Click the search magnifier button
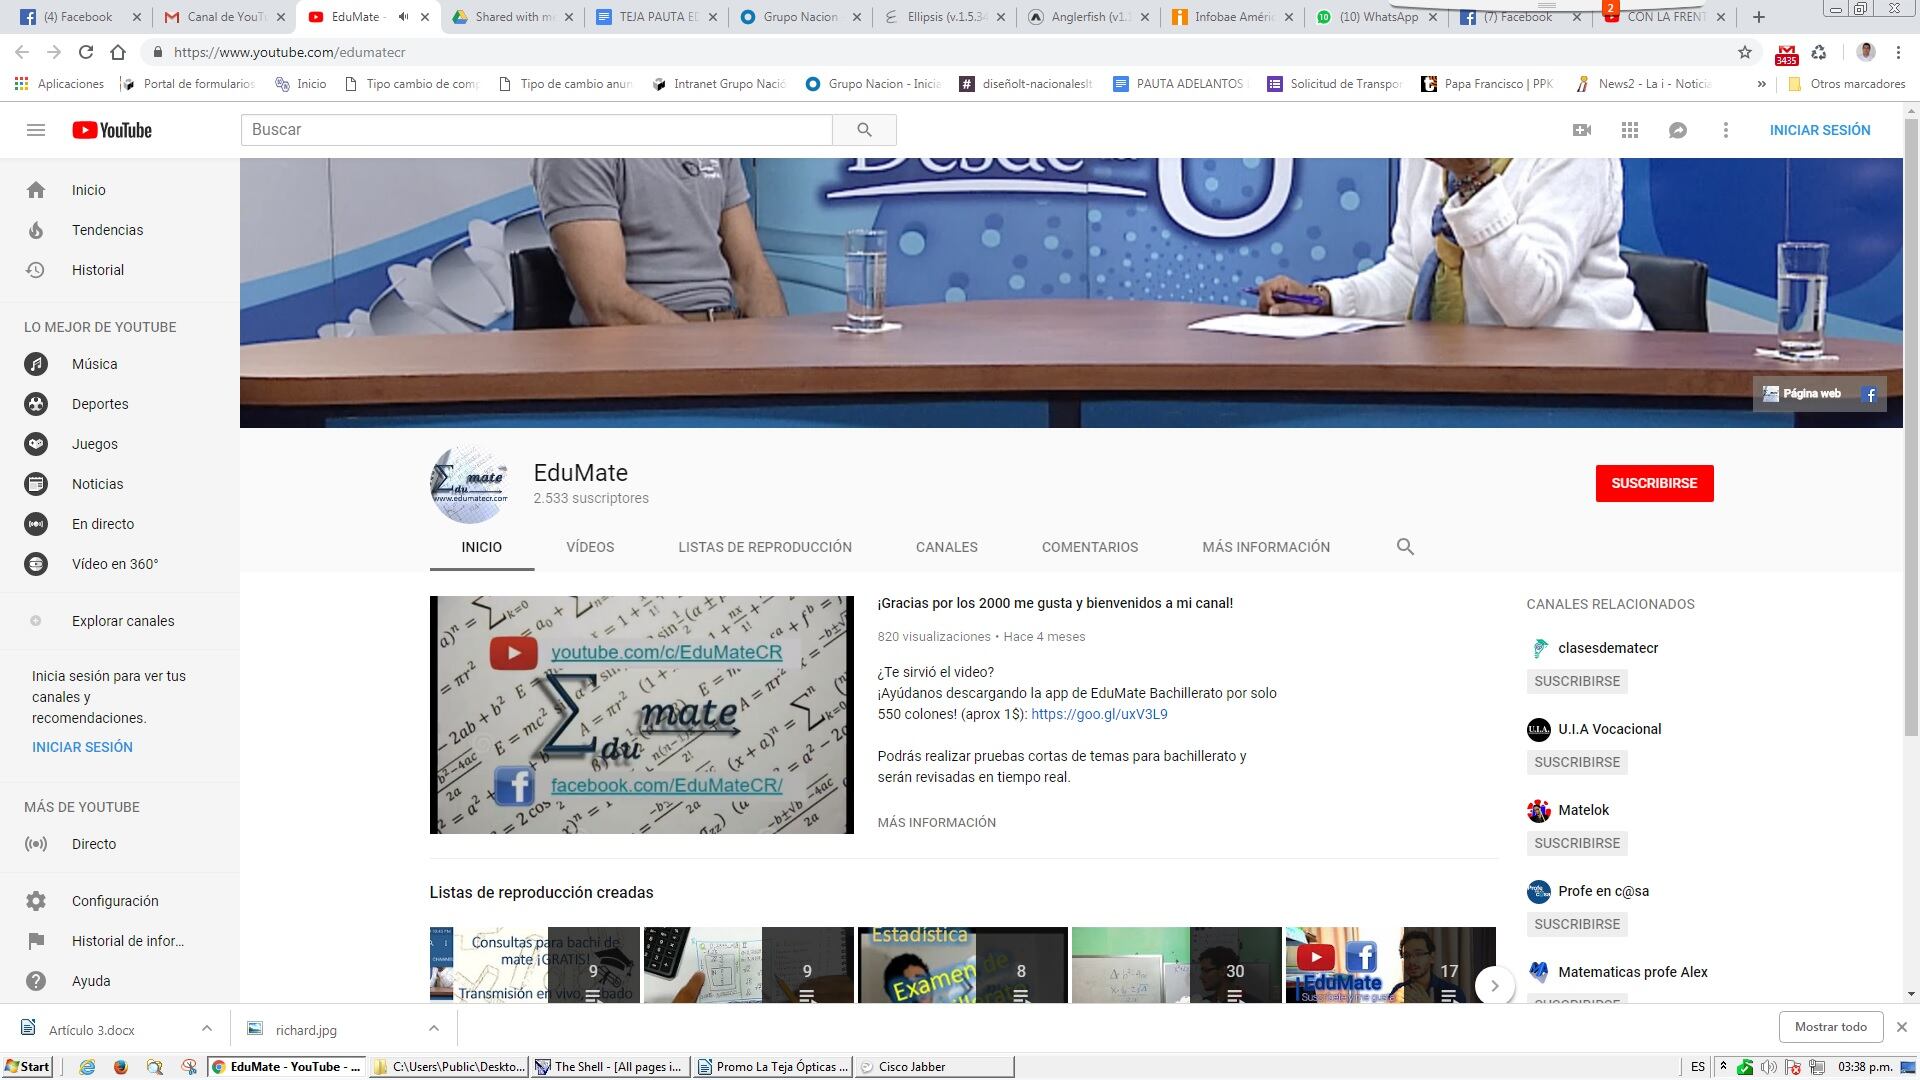The height and width of the screenshot is (1080, 1920). coord(864,130)
